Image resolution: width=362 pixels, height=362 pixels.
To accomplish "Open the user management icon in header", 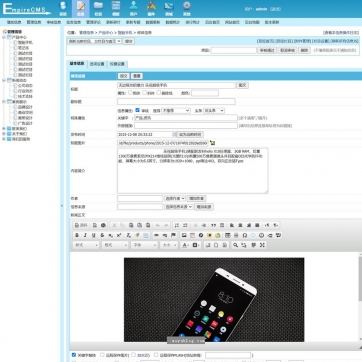I will click(x=133, y=8).
